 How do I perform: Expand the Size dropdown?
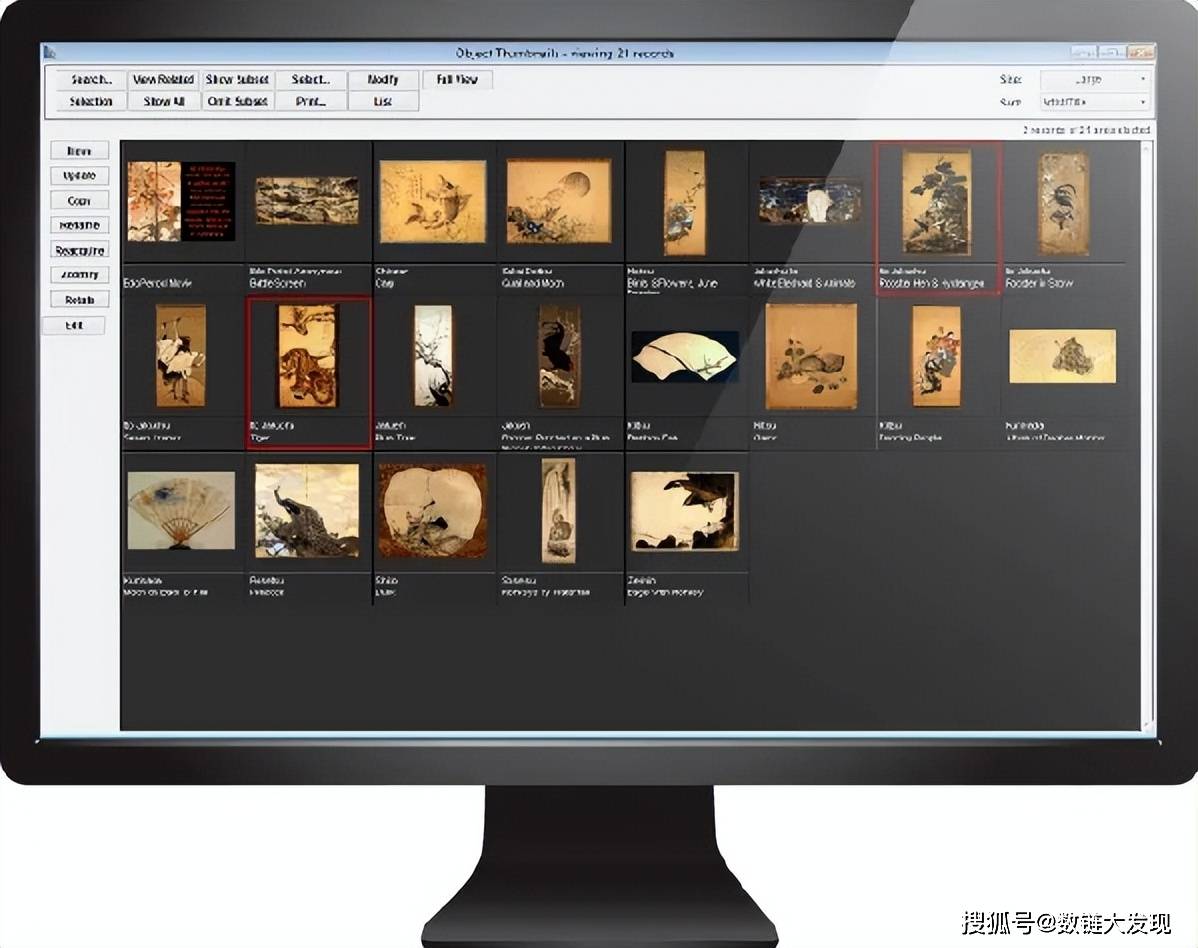(x=1094, y=80)
